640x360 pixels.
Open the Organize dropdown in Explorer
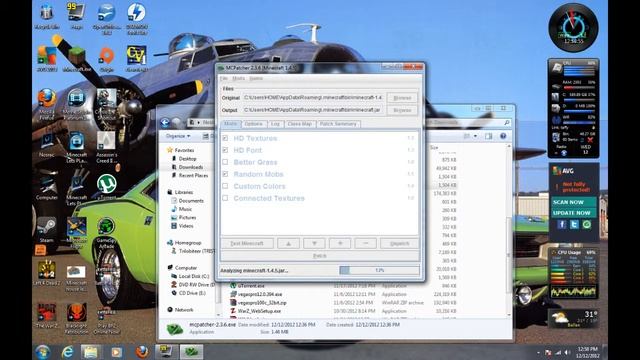(x=178, y=136)
